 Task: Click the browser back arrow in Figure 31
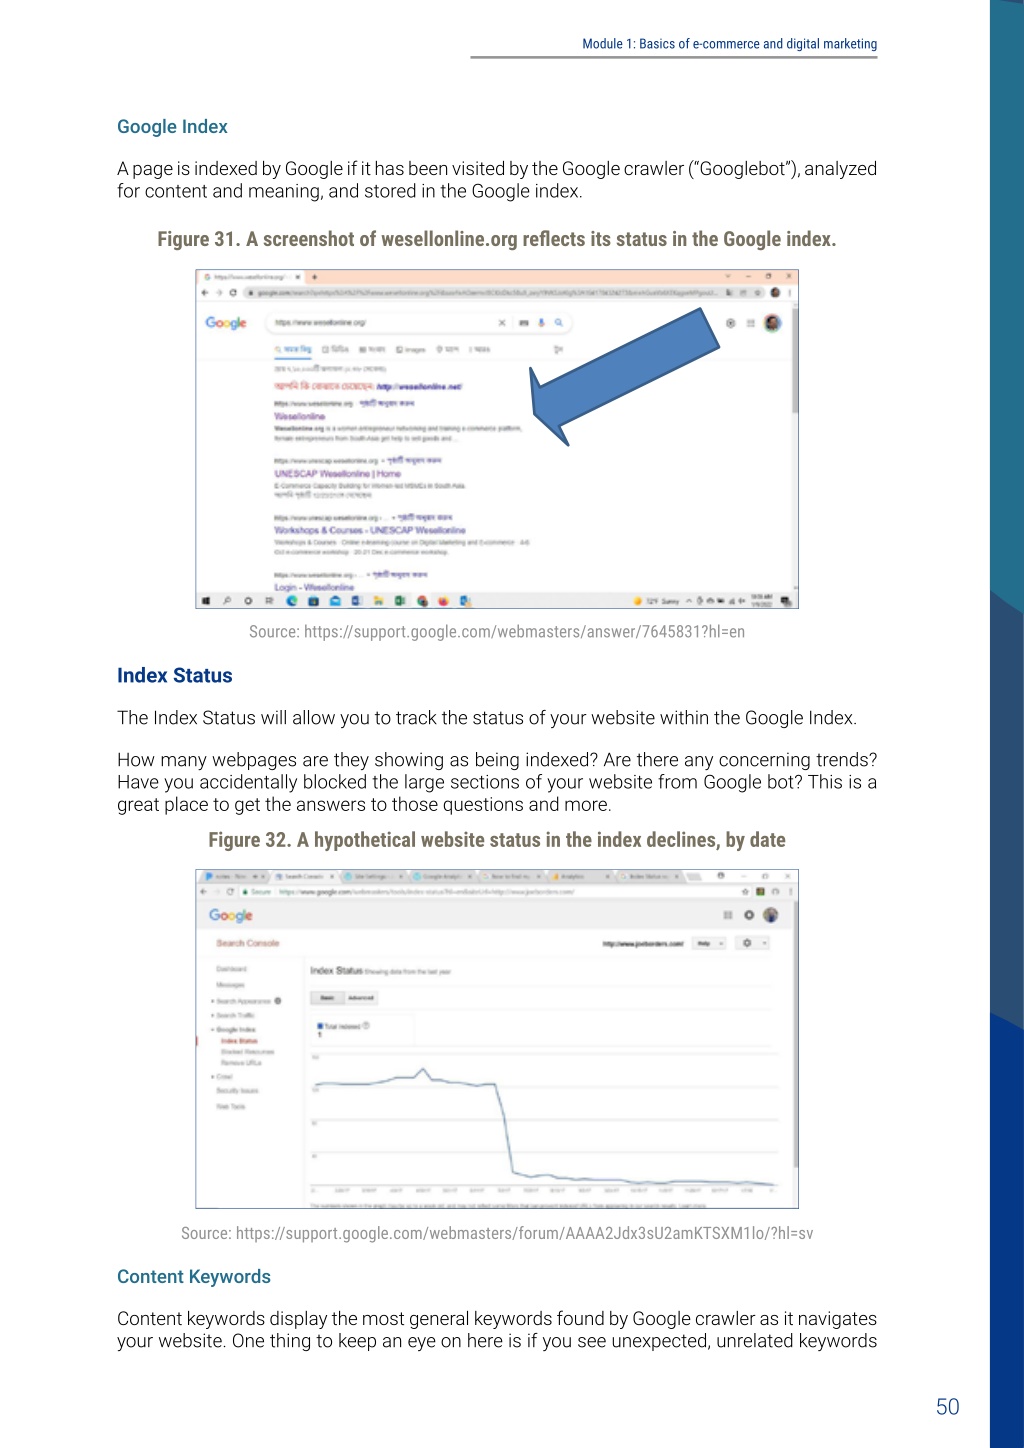click(205, 293)
